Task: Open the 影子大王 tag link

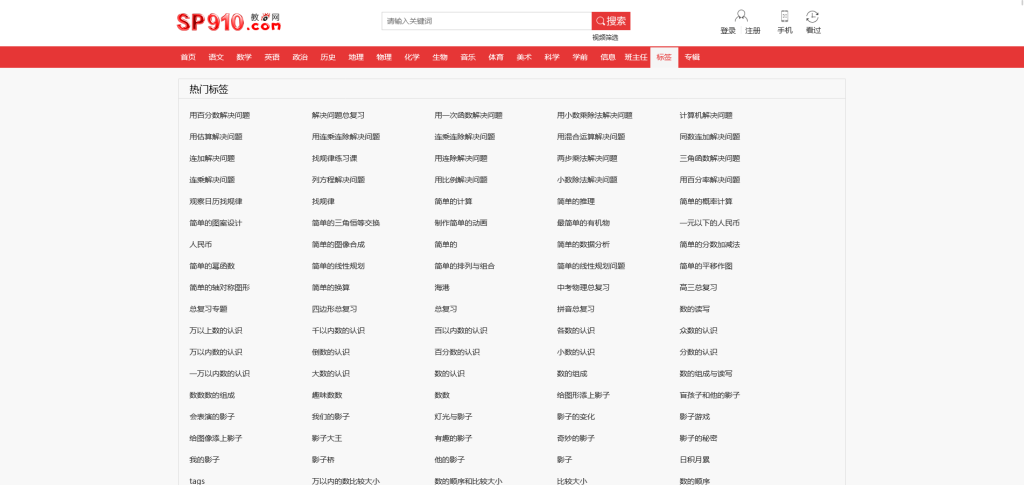Action: click(x=327, y=438)
